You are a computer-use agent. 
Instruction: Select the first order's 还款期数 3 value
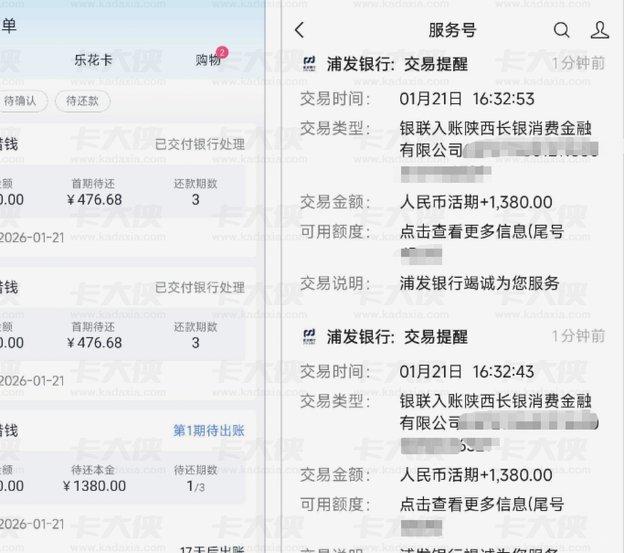(x=195, y=200)
